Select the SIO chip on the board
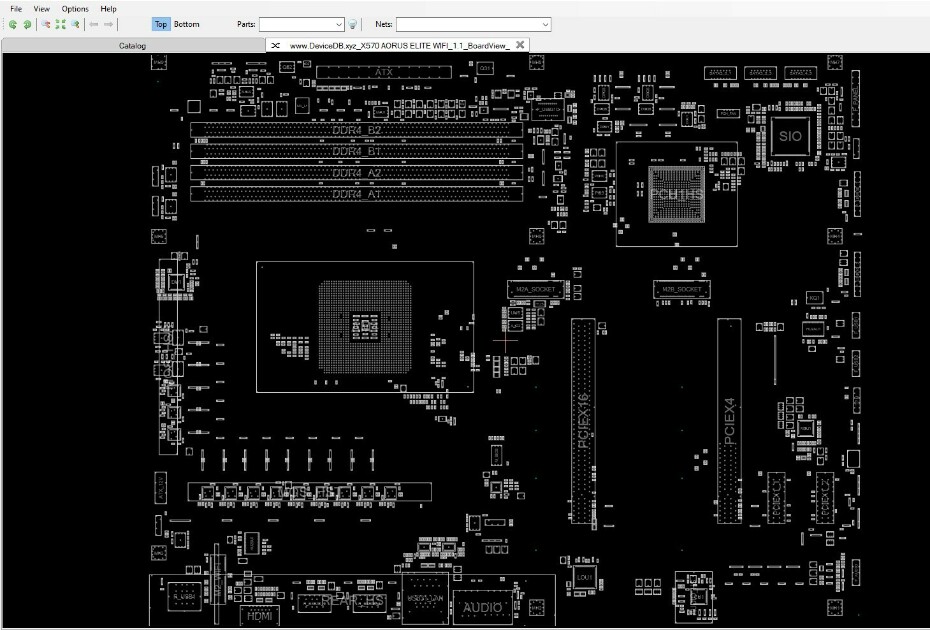This screenshot has width=930, height=630. coord(789,136)
